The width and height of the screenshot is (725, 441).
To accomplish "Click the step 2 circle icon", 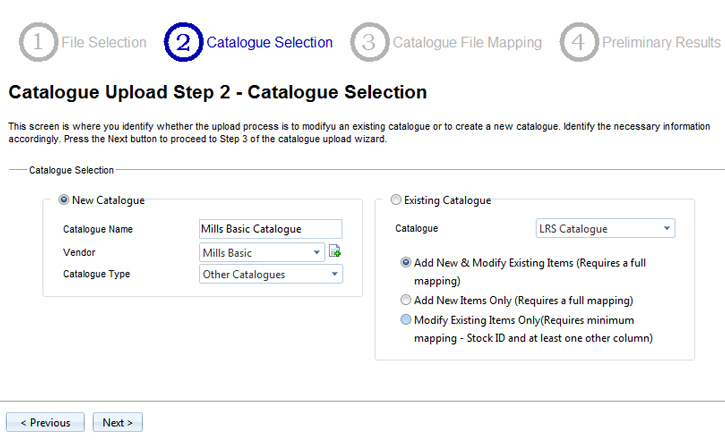I will (x=184, y=43).
